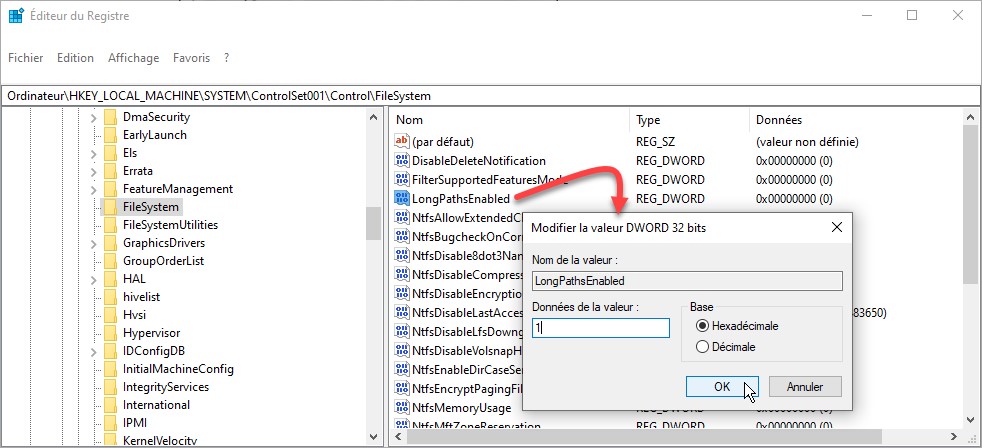Cancel the dialog with Annuler
982x448 pixels.
point(804,386)
